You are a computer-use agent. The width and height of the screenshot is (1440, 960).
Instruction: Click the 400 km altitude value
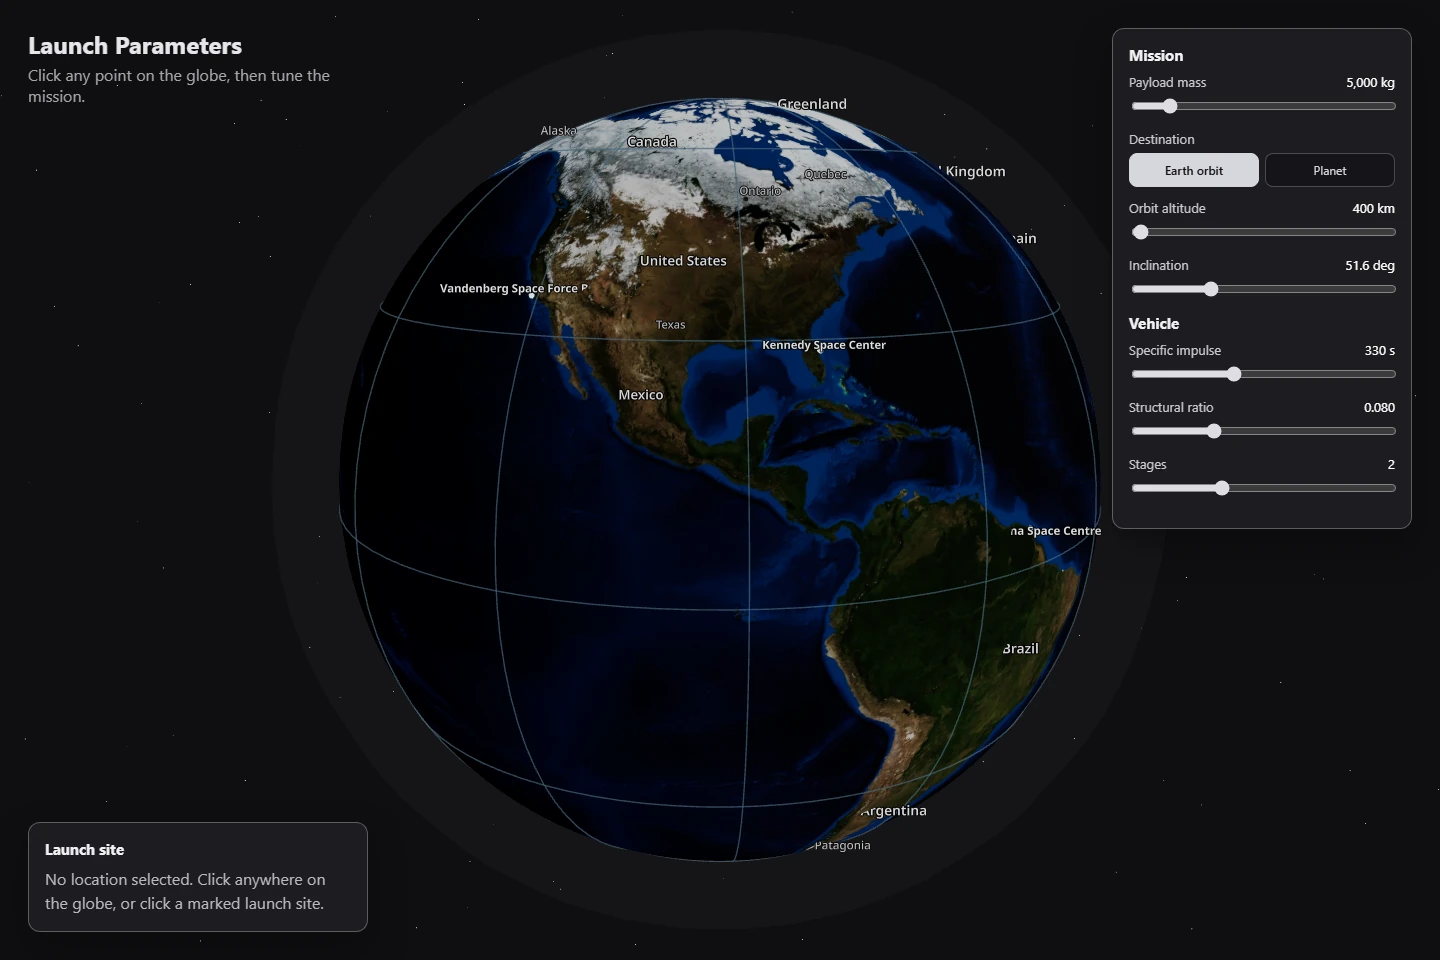1373,209
